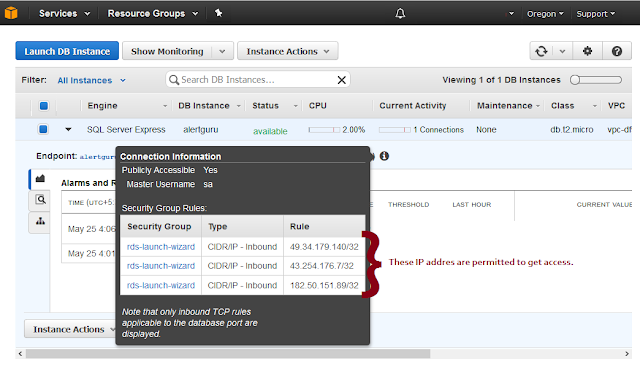Open the dropdown arrow next to refresh

pos(562,51)
